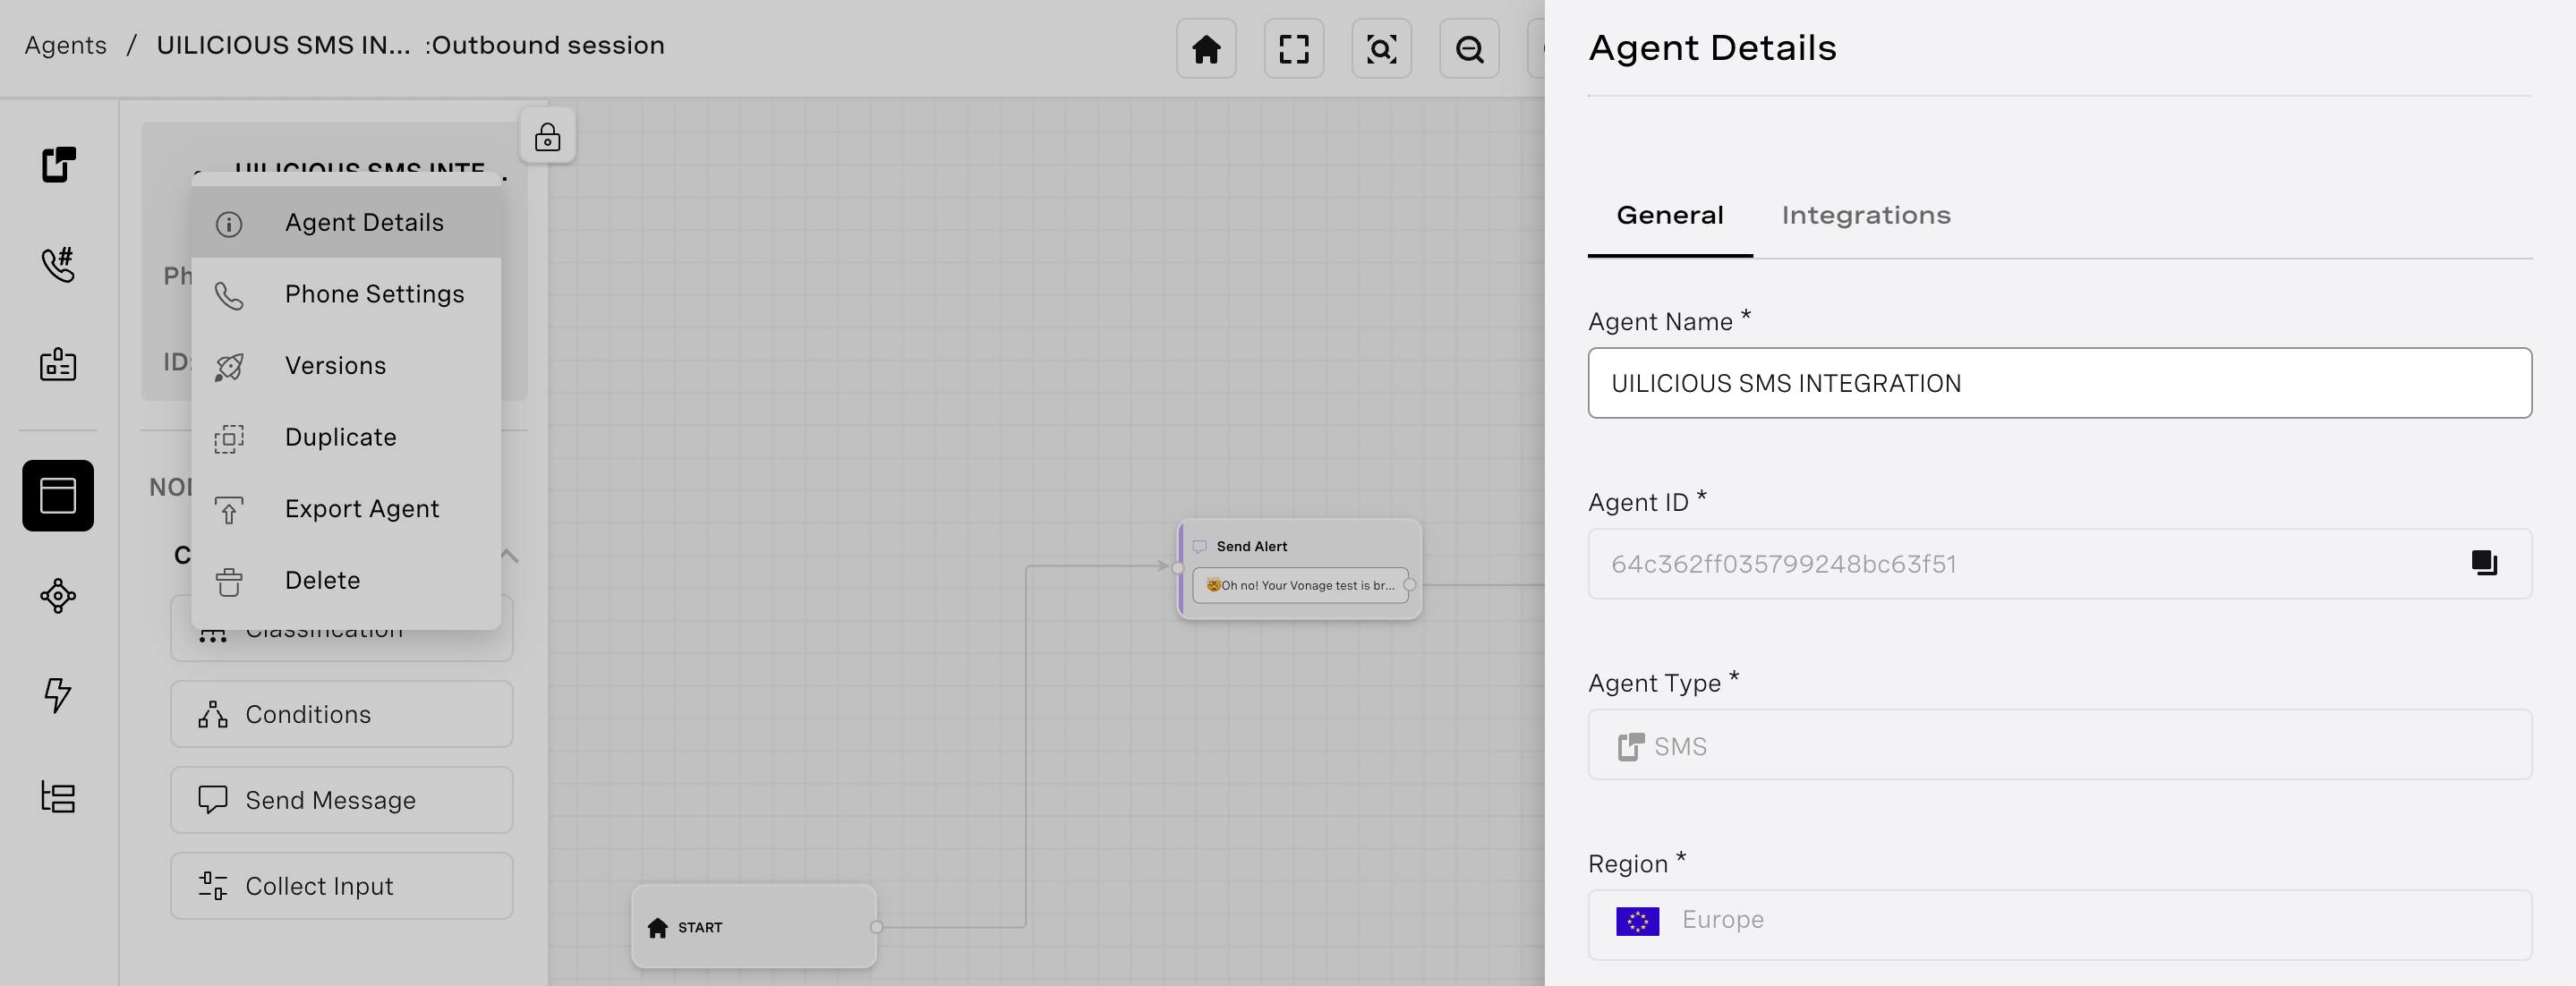This screenshot has height=986, width=2576.
Task: Click the zoom out toolbar button
Action: pyautogui.click(x=1469, y=48)
